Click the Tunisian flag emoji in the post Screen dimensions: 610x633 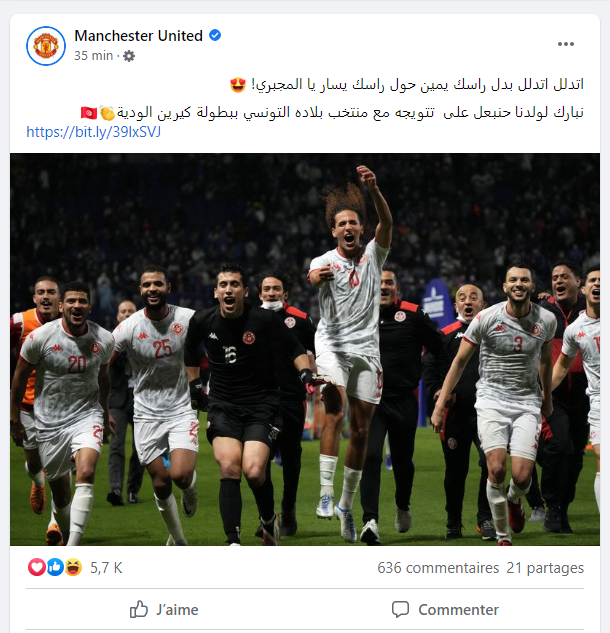[89, 113]
